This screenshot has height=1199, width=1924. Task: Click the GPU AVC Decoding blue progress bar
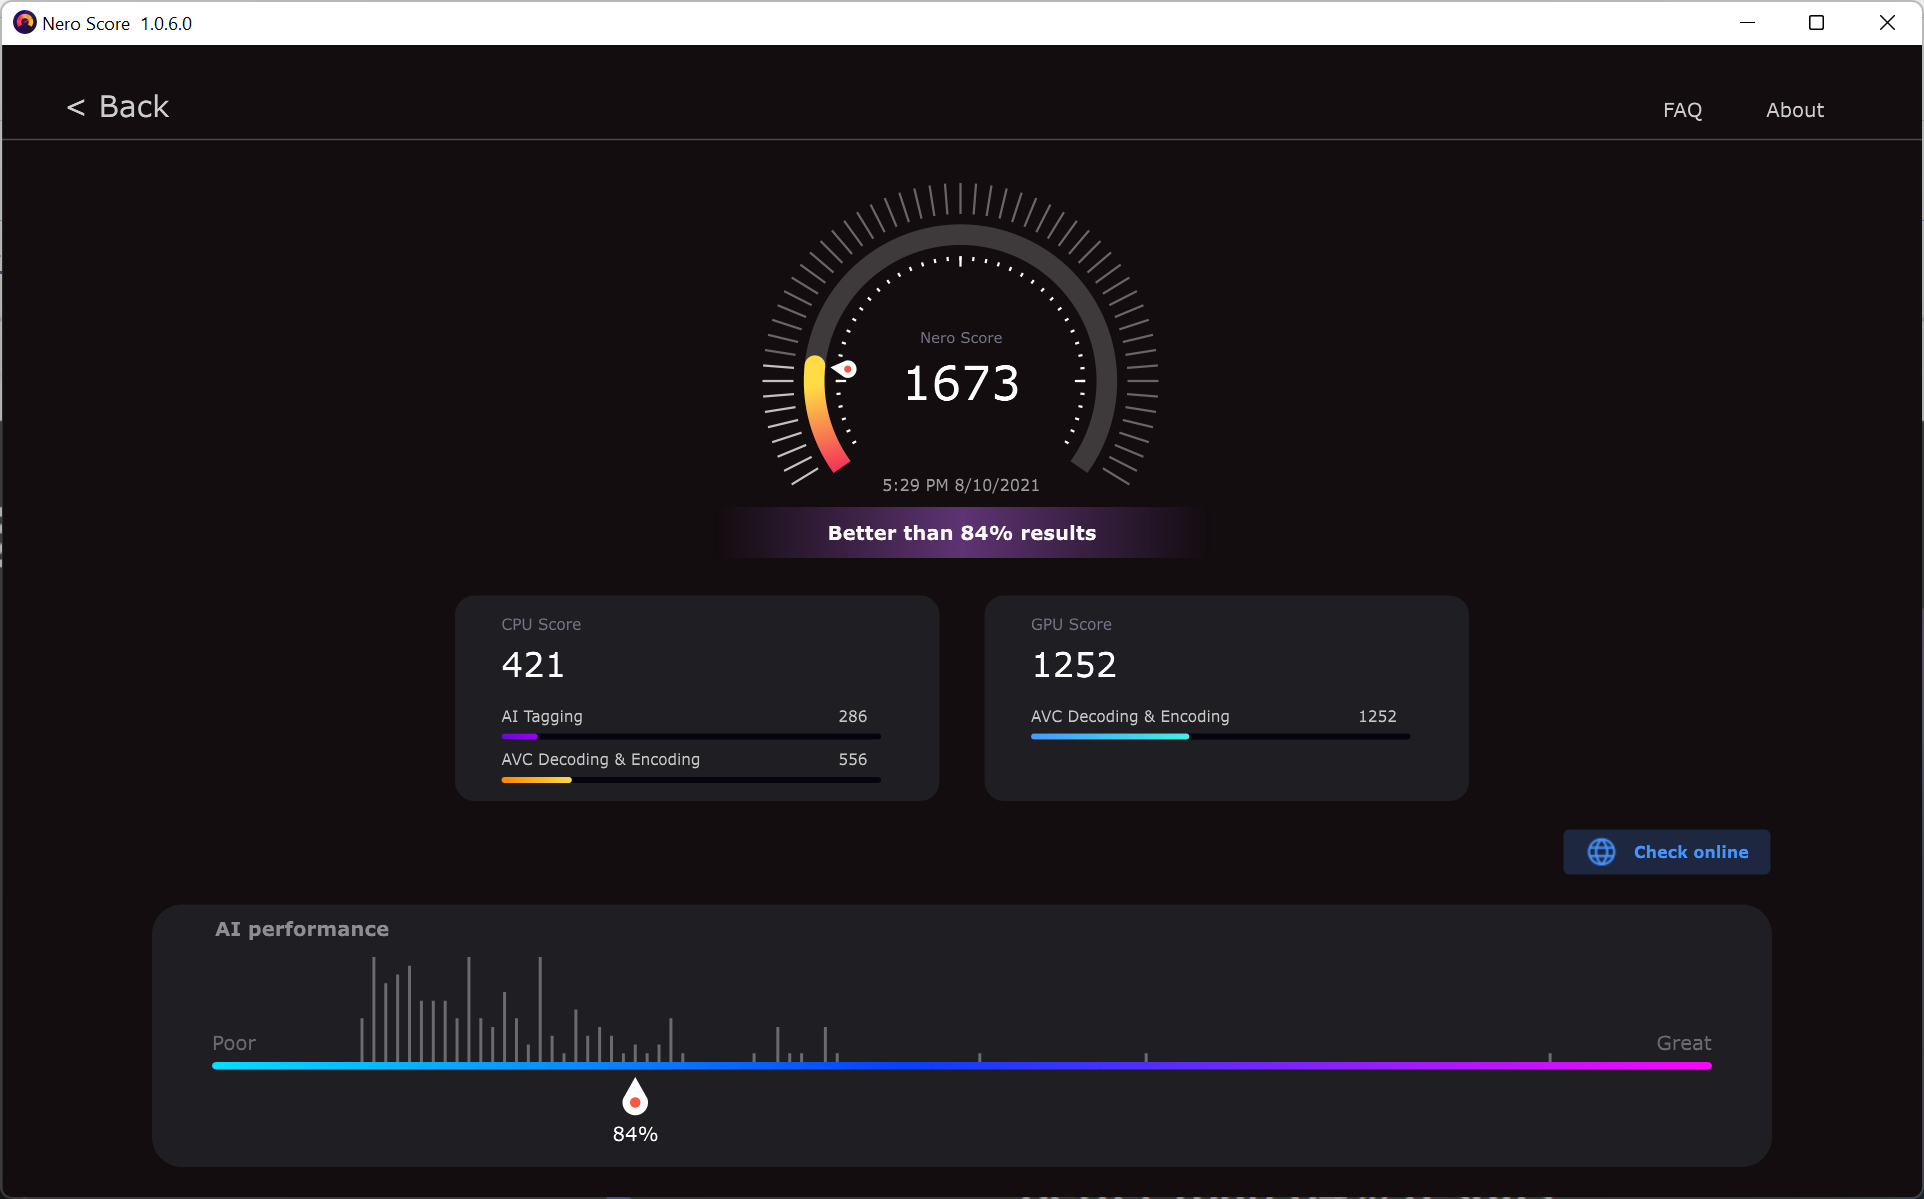tap(1110, 736)
